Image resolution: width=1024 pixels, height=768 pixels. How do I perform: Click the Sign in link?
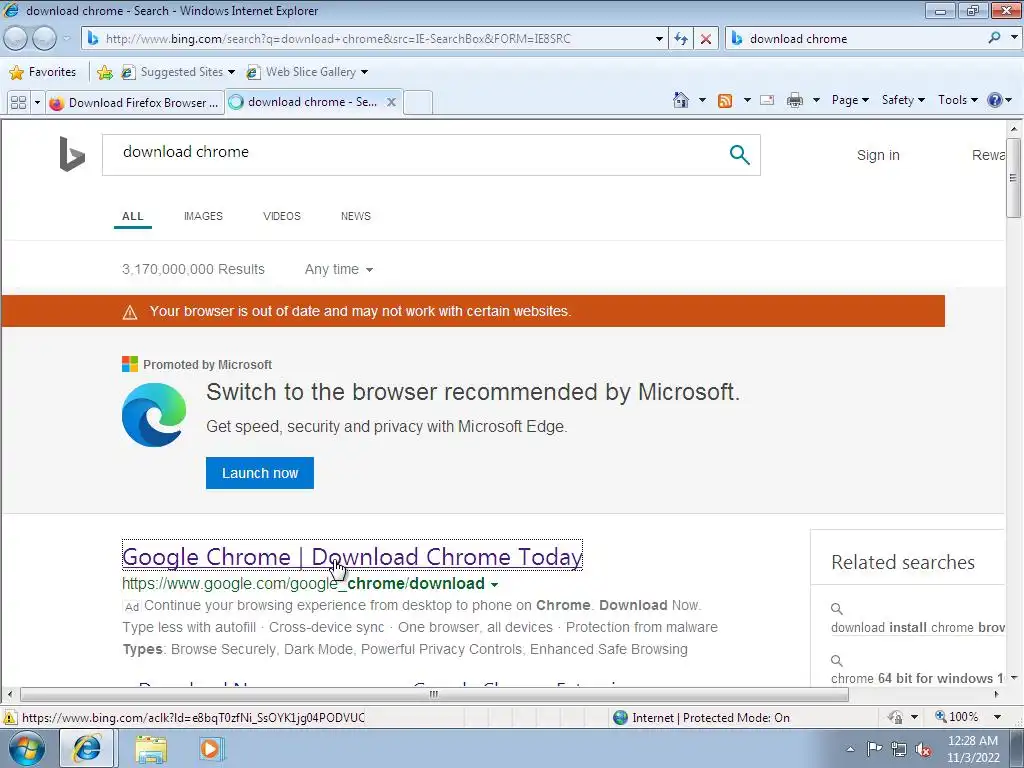point(878,155)
